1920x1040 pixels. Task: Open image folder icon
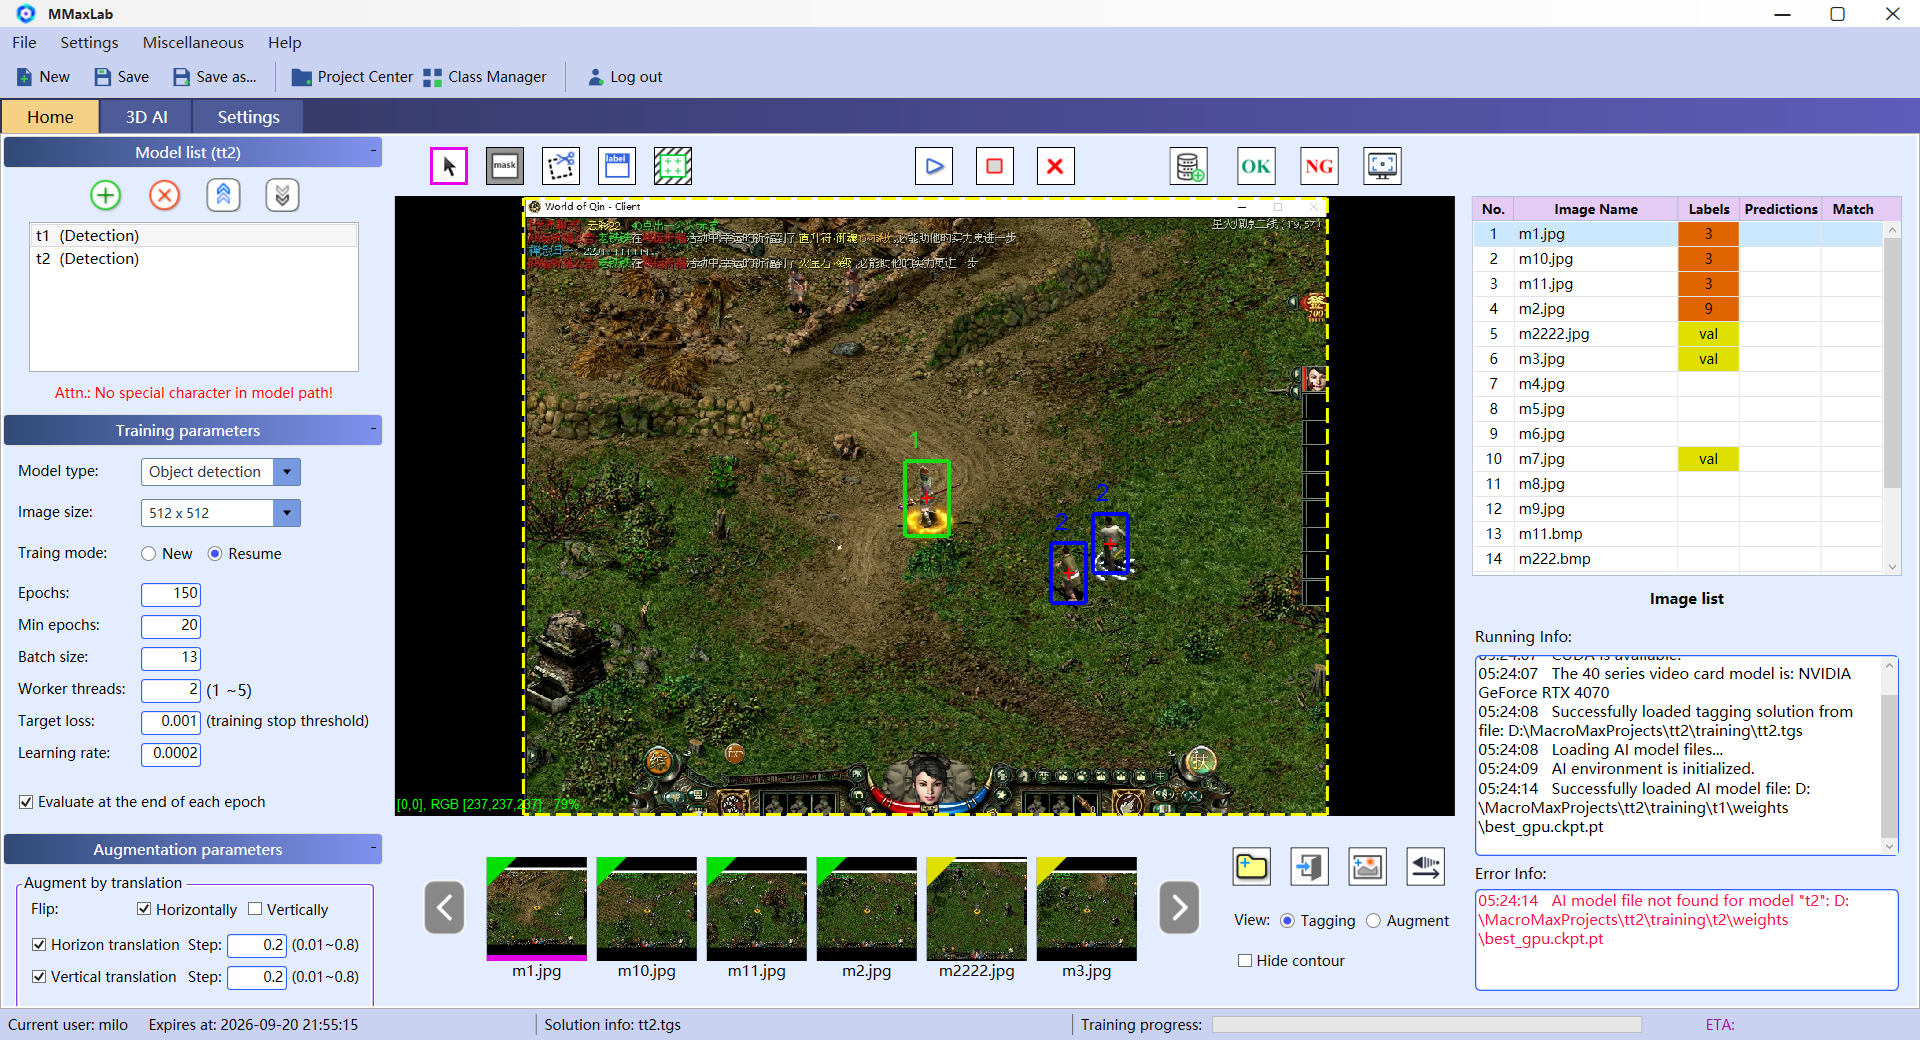(x=1252, y=866)
